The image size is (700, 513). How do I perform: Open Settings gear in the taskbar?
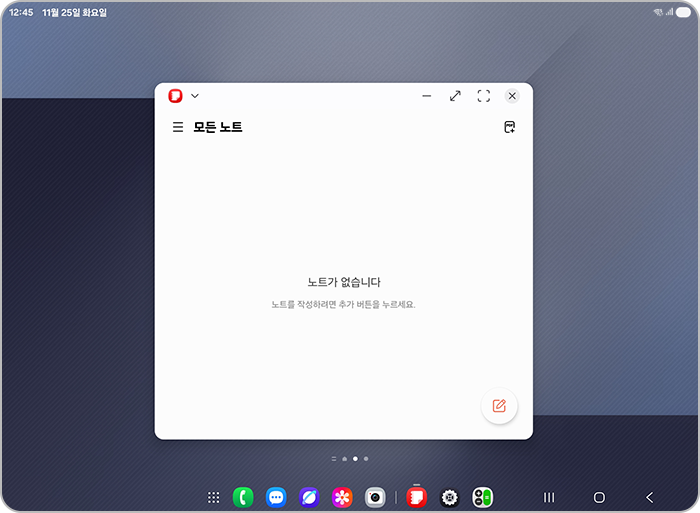click(x=450, y=497)
